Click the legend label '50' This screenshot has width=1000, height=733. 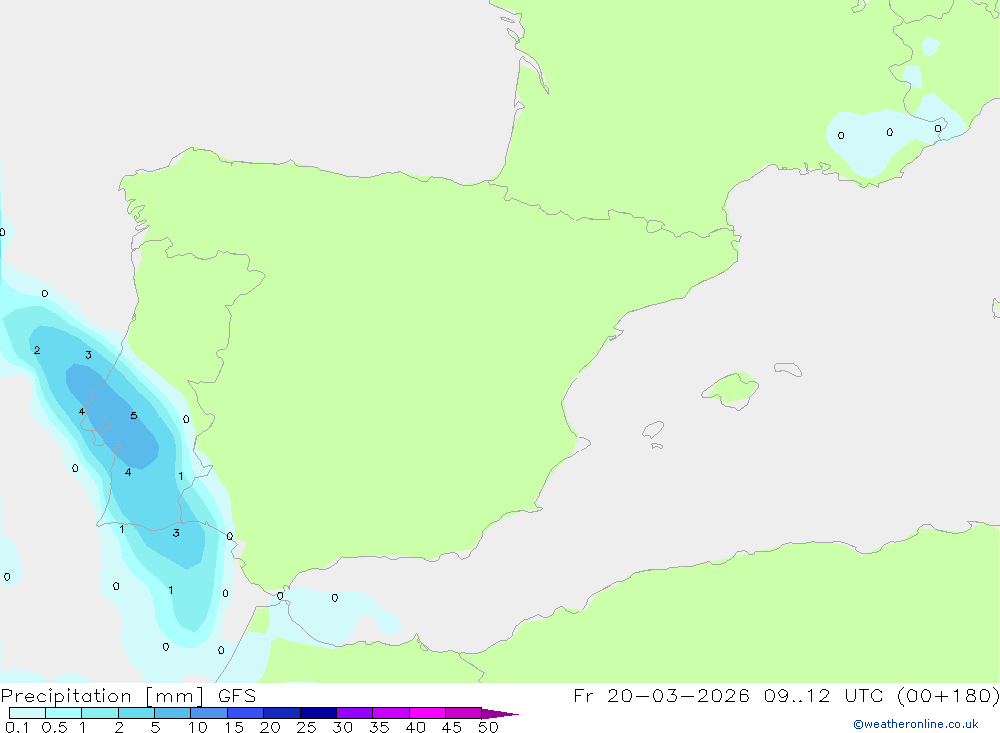click(x=489, y=727)
